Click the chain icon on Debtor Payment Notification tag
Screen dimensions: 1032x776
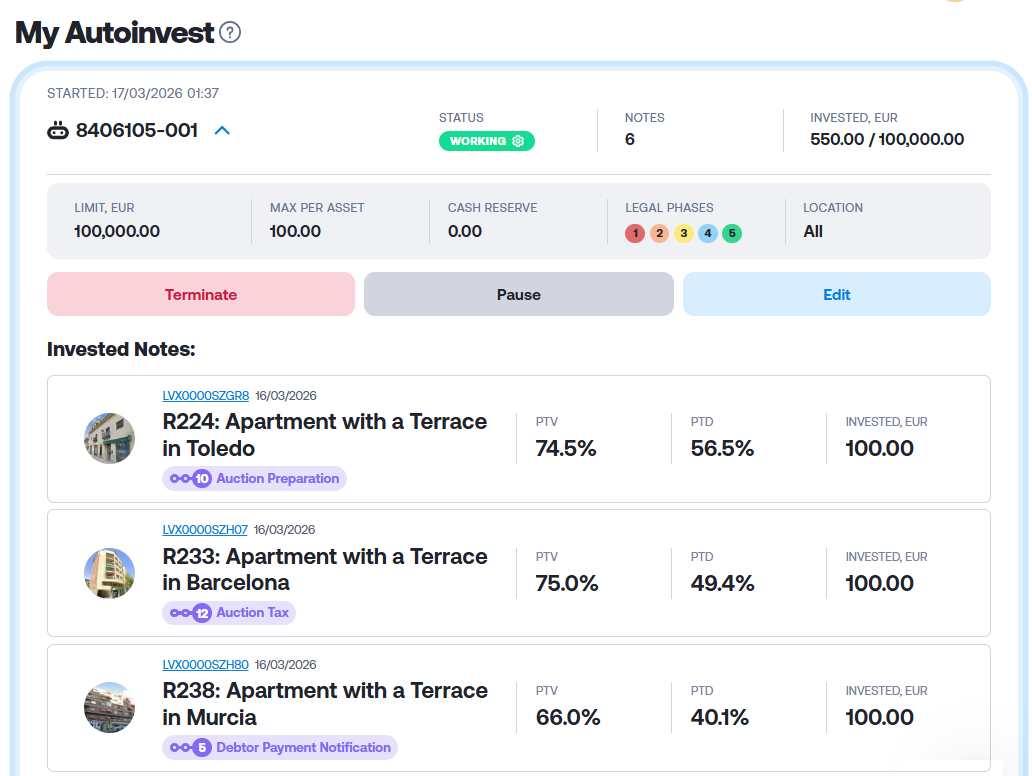180,747
